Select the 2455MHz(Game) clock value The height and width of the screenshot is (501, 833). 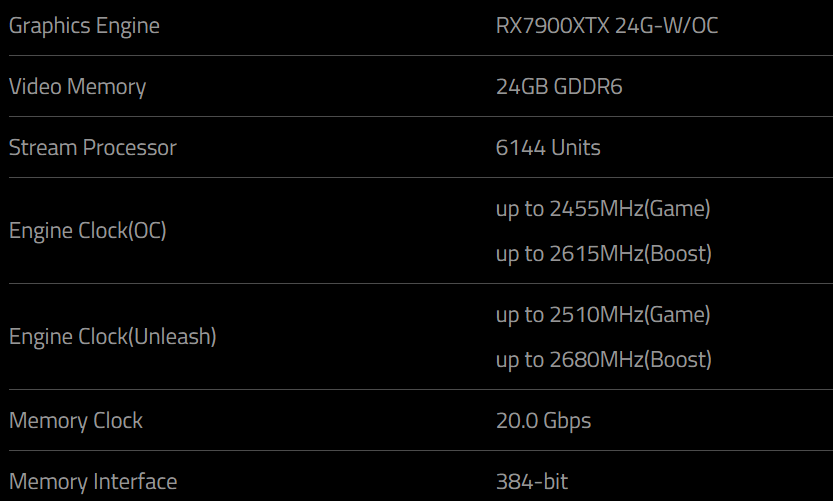(x=603, y=209)
